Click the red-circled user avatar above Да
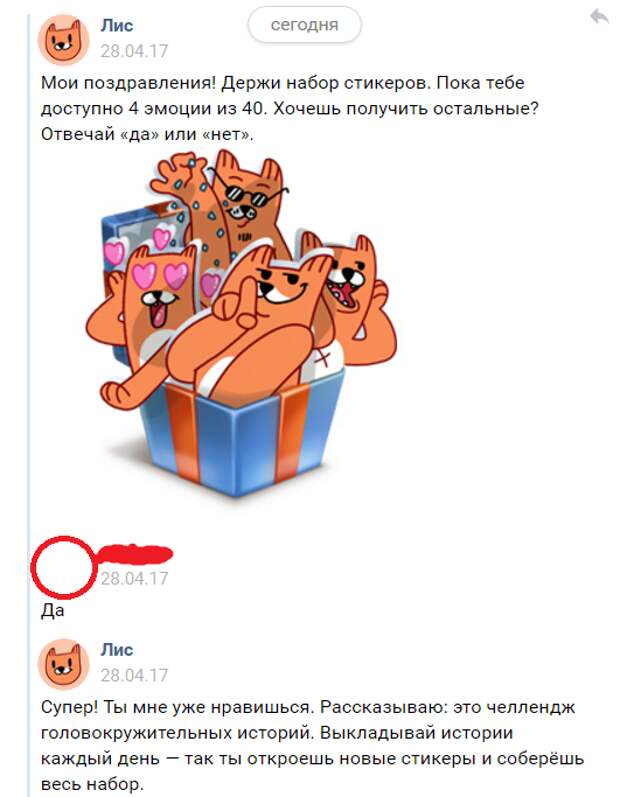 coord(64,566)
